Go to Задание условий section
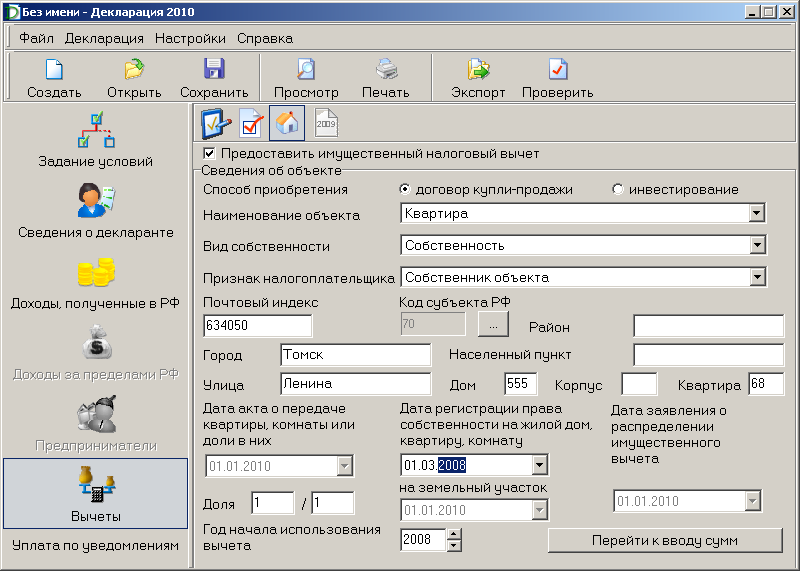The image size is (800, 571). pyautogui.click(x=96, y=139)
